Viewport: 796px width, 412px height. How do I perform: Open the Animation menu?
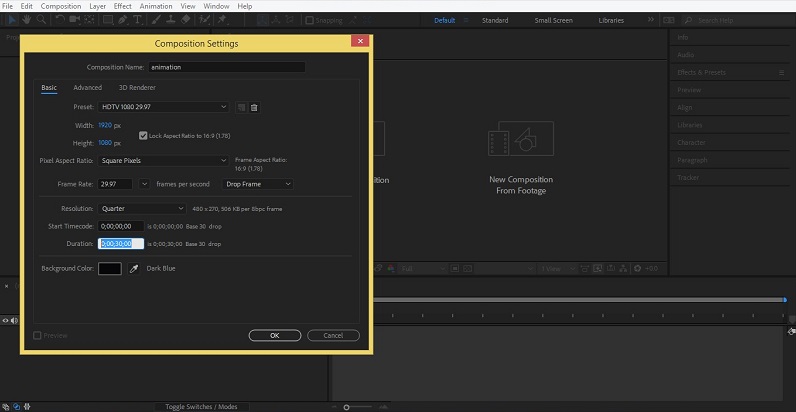pos(155,6)
